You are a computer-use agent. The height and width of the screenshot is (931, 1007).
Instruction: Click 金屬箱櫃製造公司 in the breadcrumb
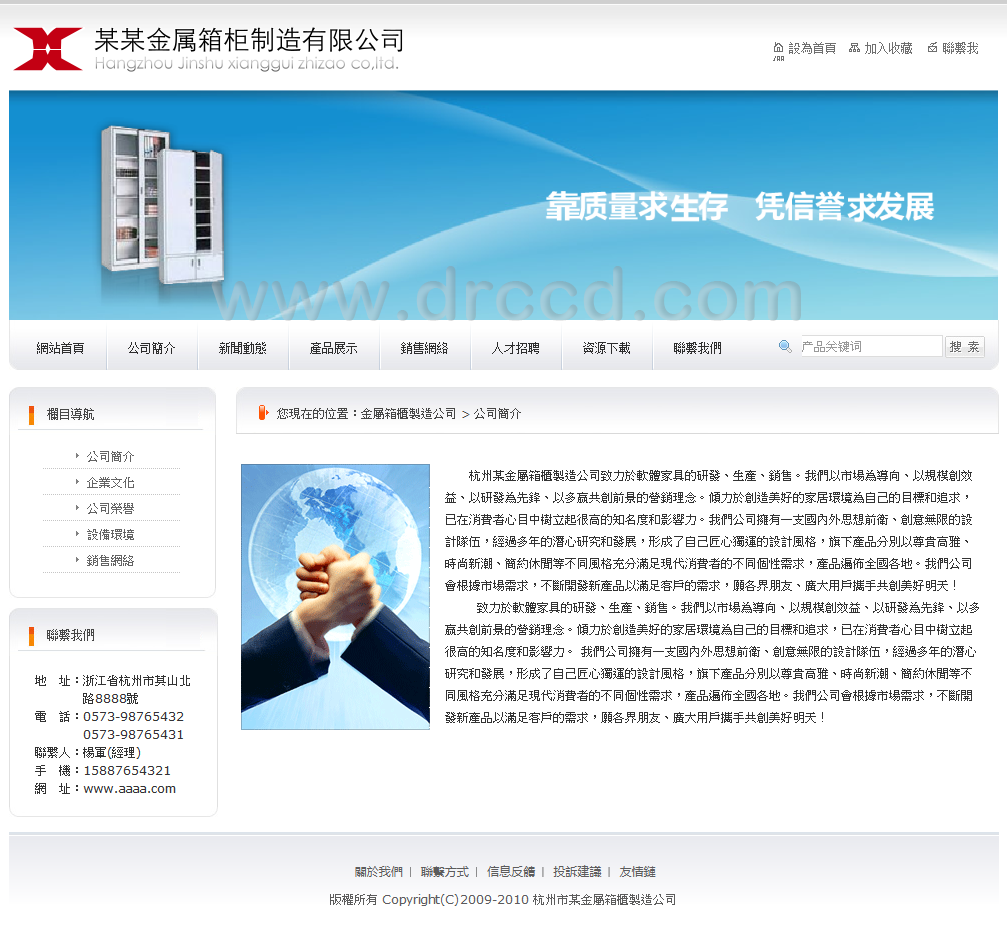pos(408,413)
